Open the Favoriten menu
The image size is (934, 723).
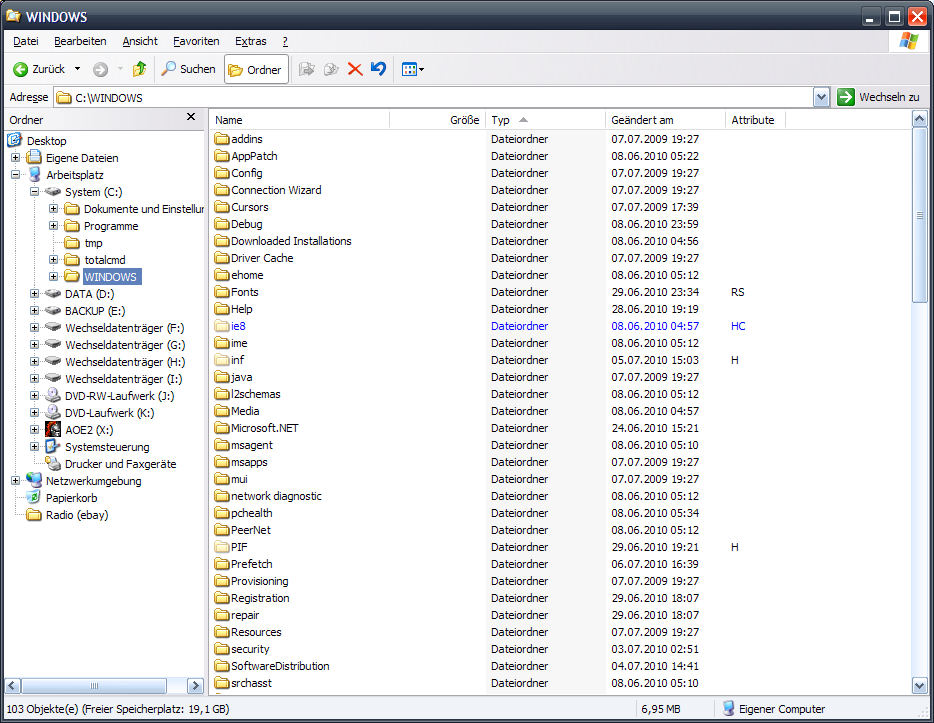tap(196, 41)
